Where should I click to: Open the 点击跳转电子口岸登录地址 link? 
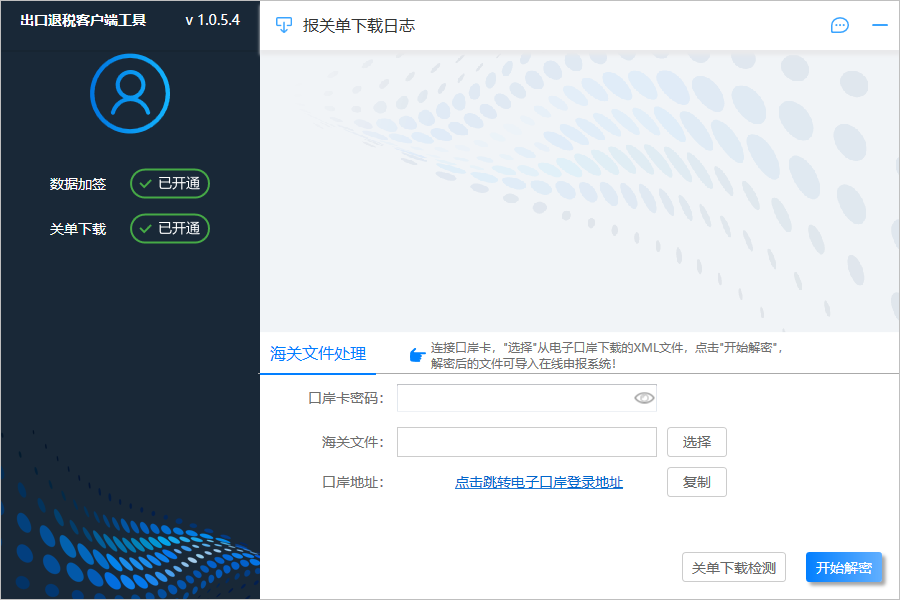538,482
